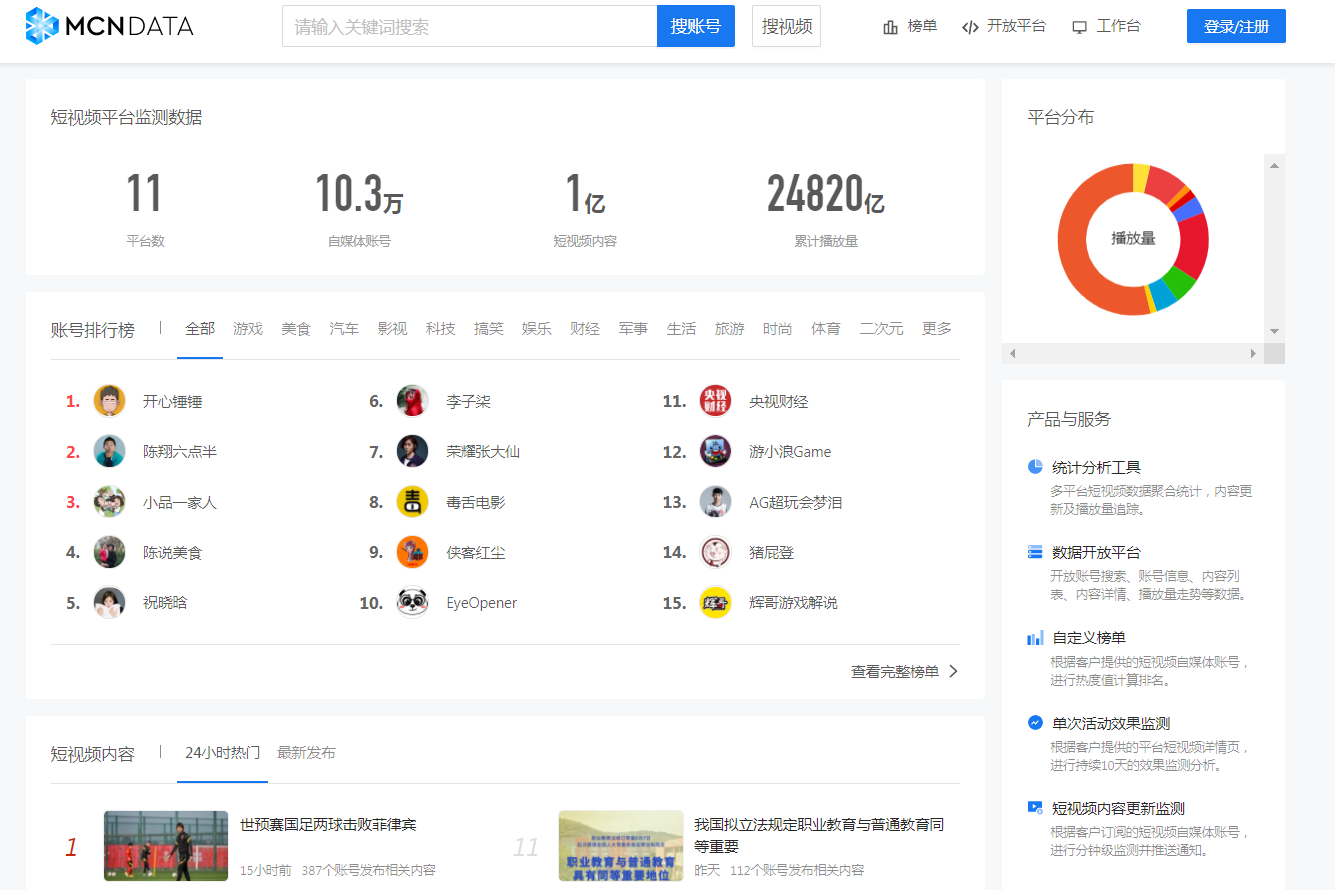Open EyeOpener panda avatar
1335x890 pixels.
coord(412,602)
